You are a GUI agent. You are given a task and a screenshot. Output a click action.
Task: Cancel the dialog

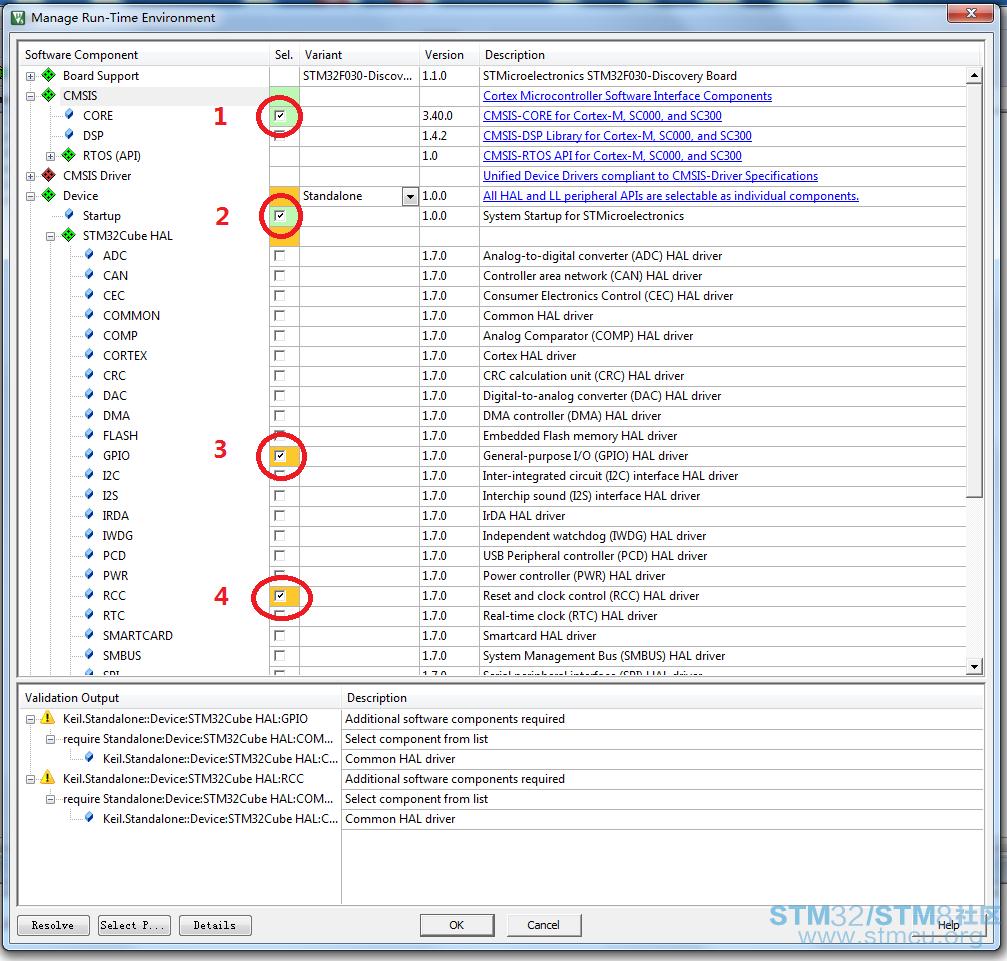pos(543,925)
